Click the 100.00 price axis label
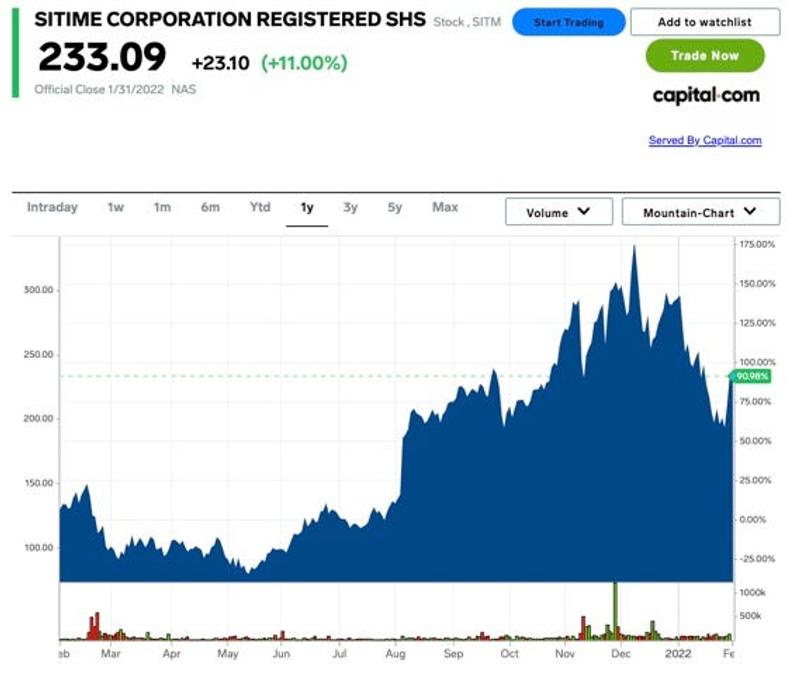 (x=38, y=548)
